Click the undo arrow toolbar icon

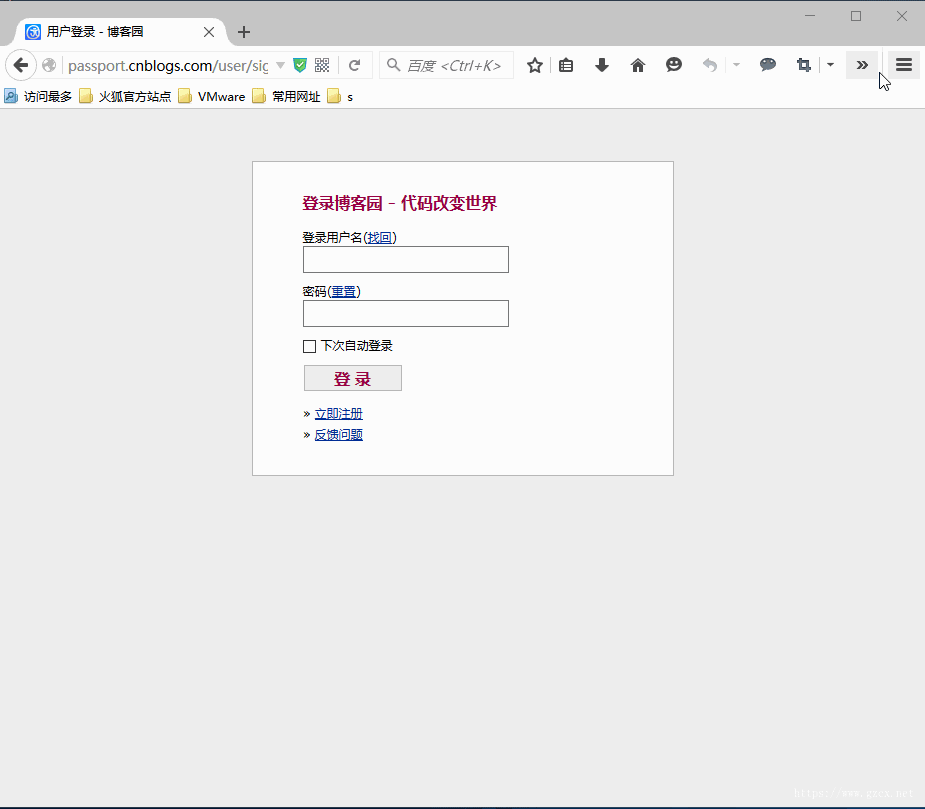pos(710,65)
